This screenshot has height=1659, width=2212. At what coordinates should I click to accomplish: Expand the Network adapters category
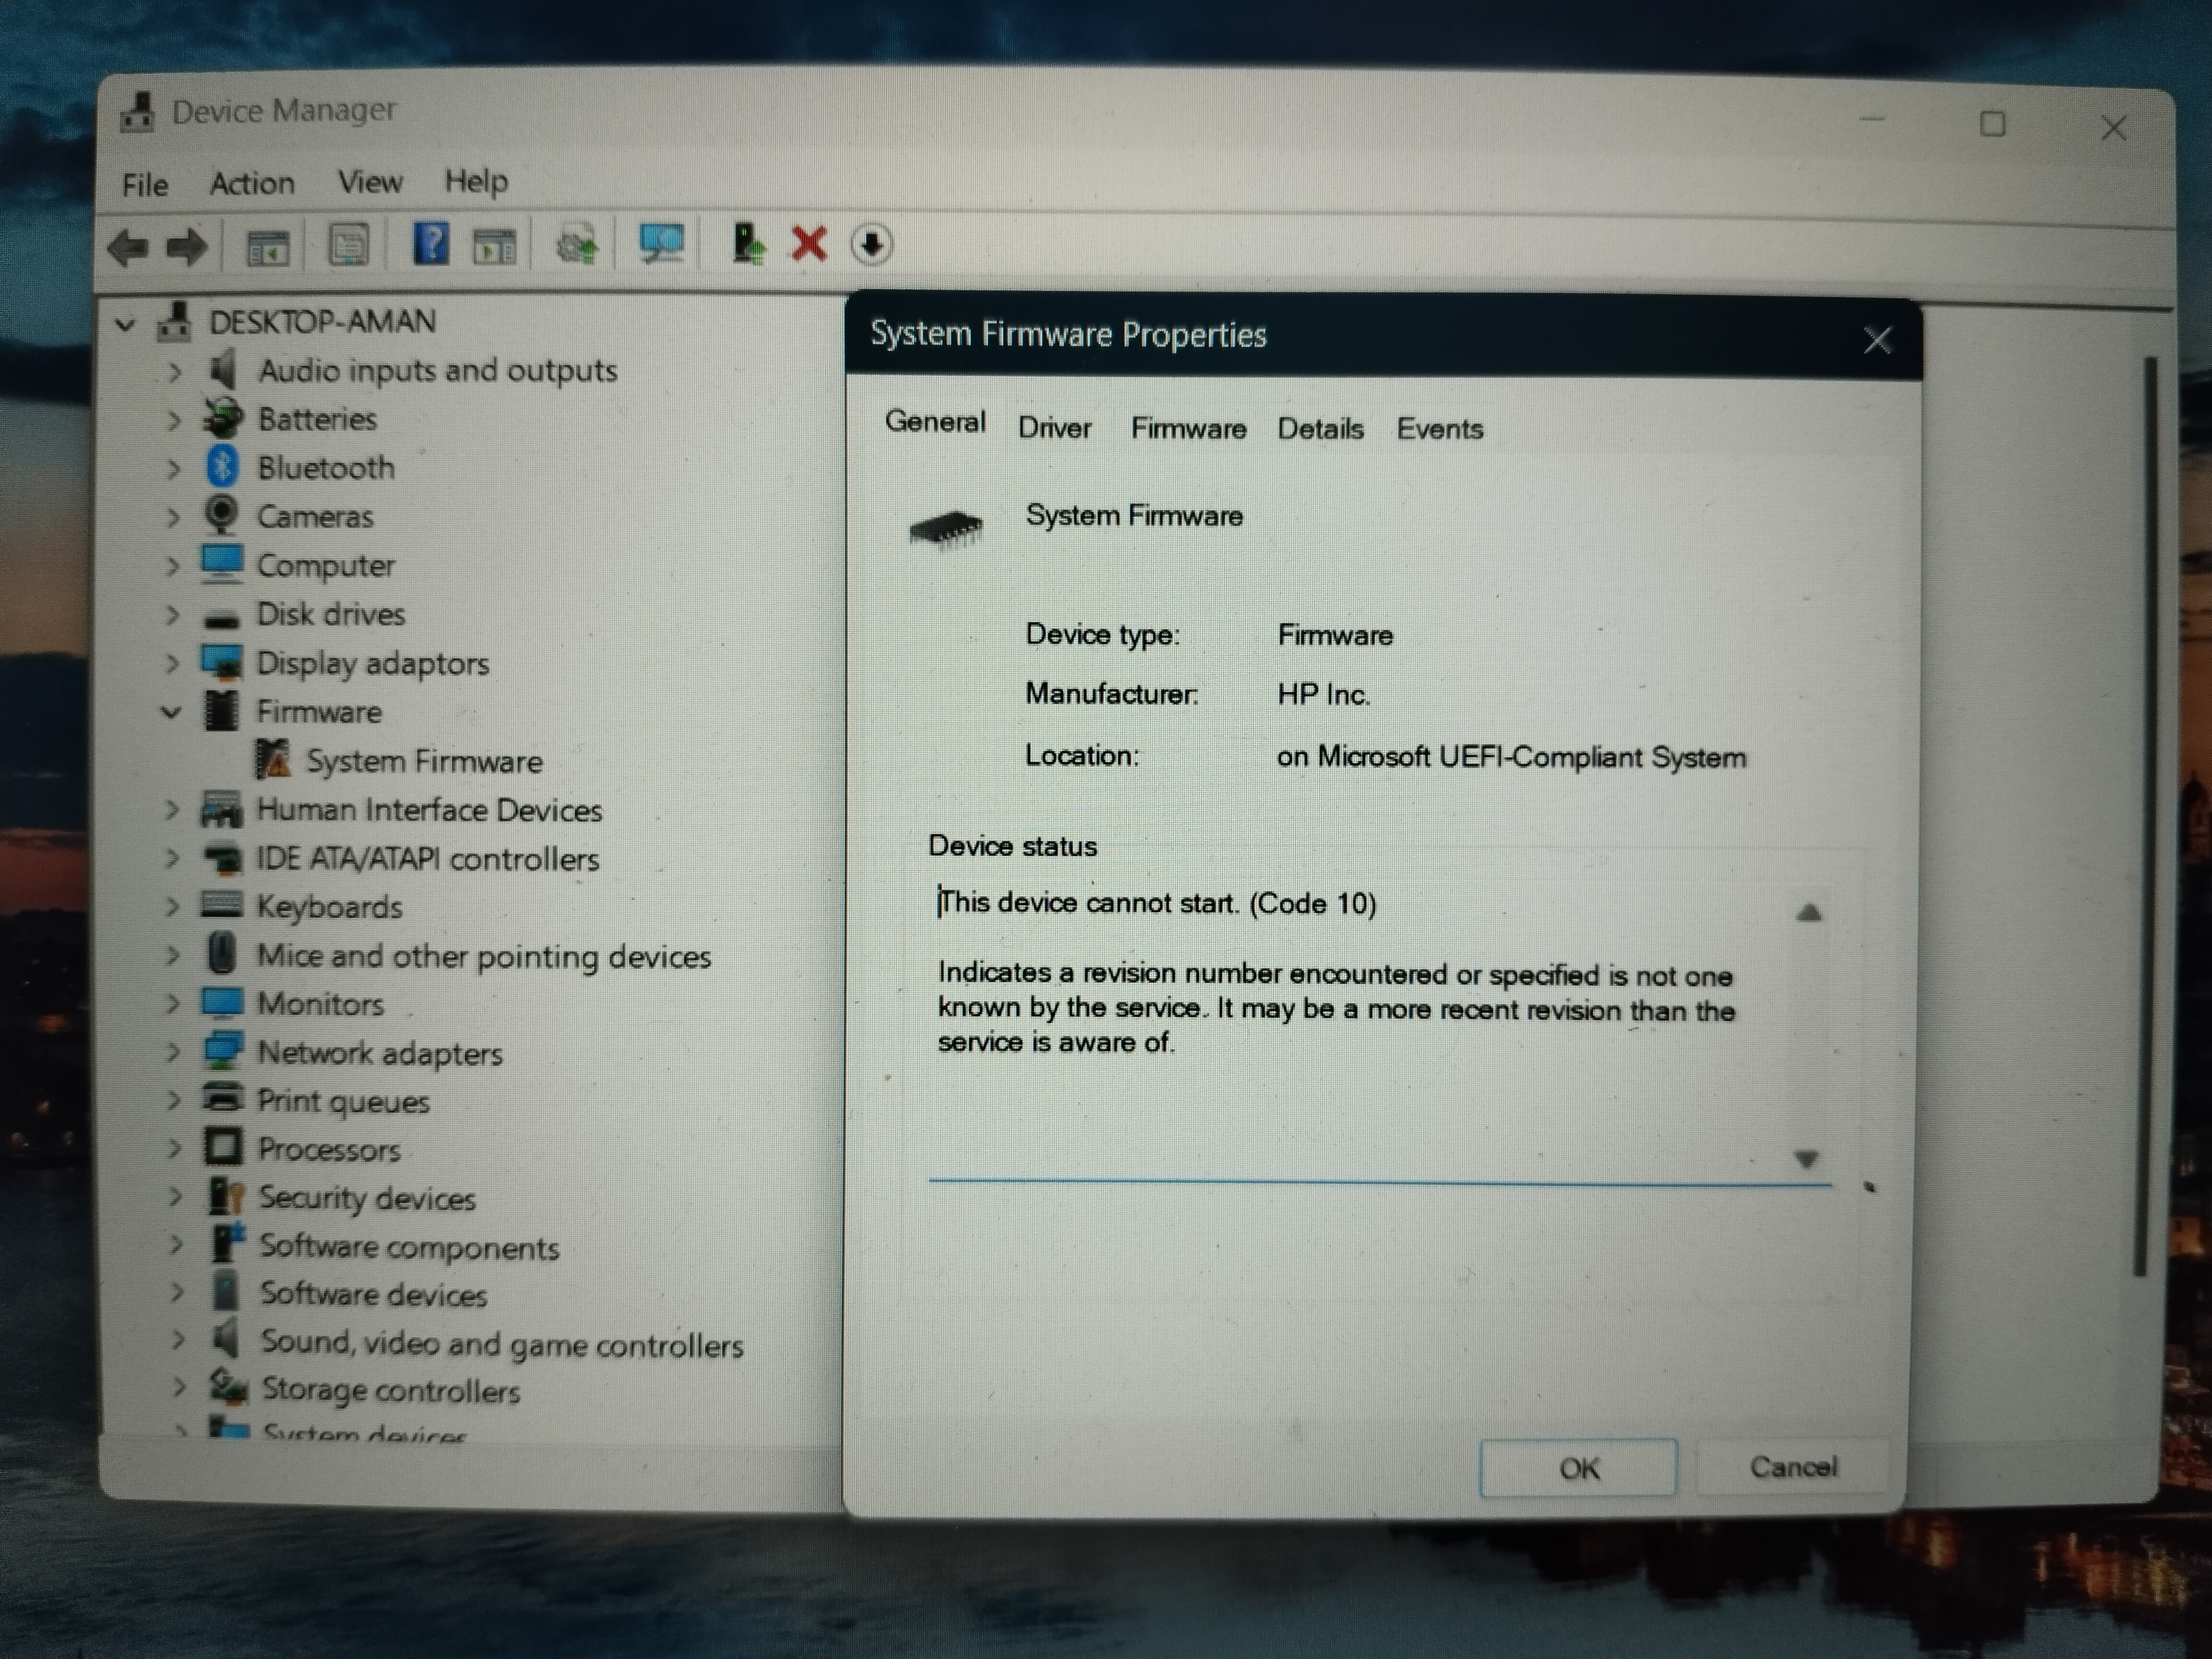(x=173, y=1053)
